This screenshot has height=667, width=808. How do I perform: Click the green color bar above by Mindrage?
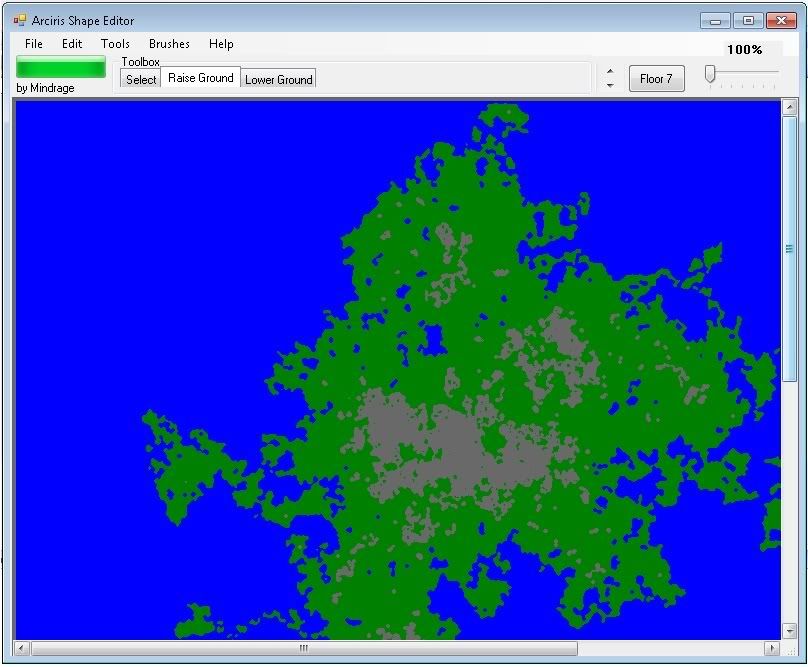click(x=61, y=67)
